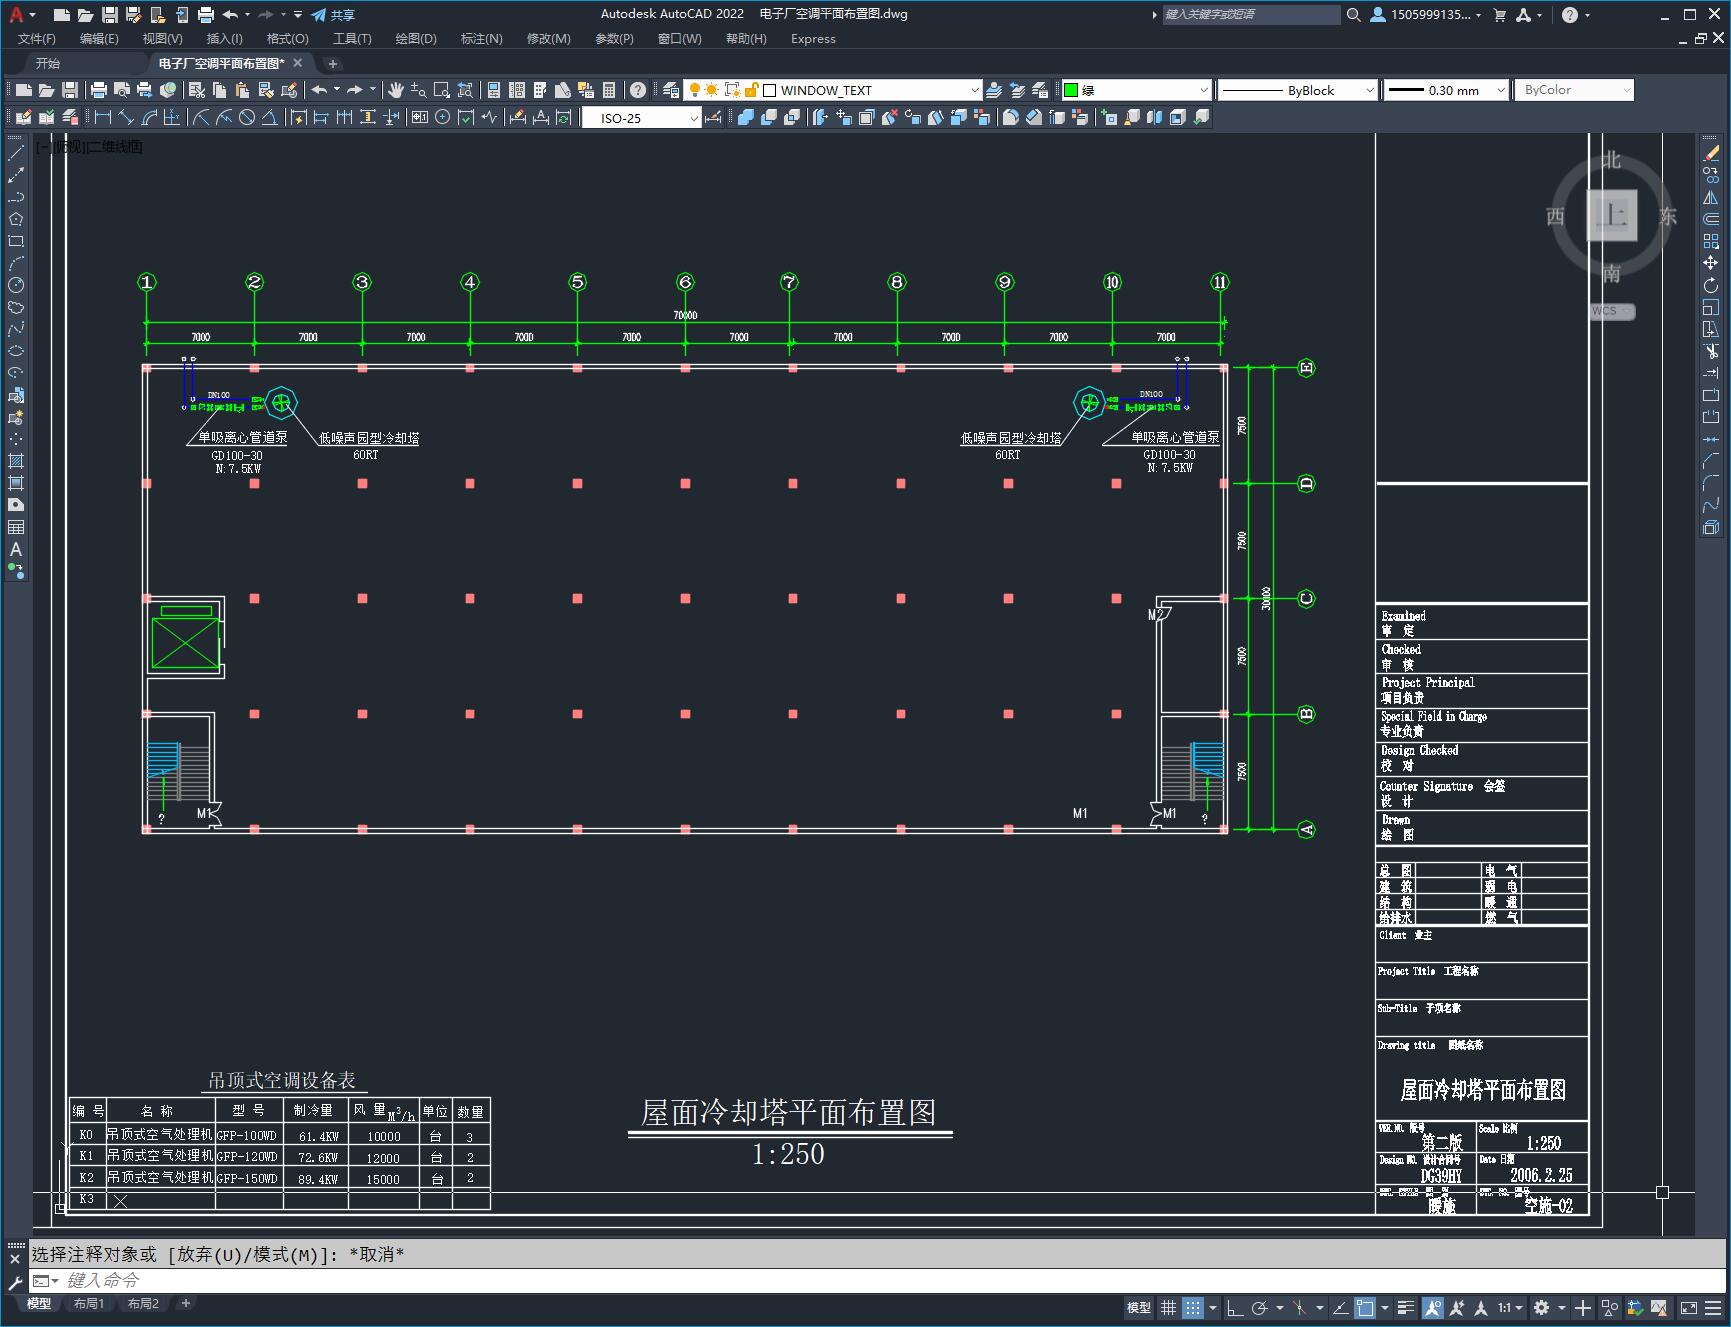Click the Save icon in quick access toolbar

[110, 15]
